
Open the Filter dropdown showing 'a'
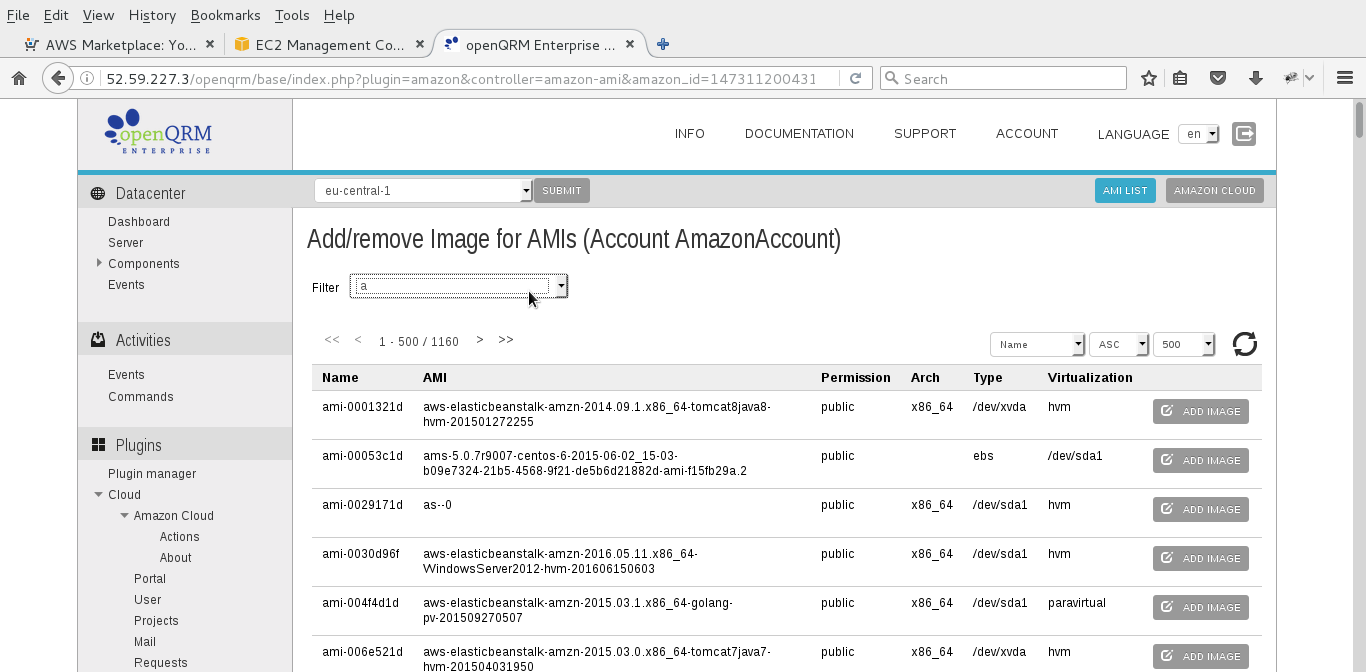(459, 287)
